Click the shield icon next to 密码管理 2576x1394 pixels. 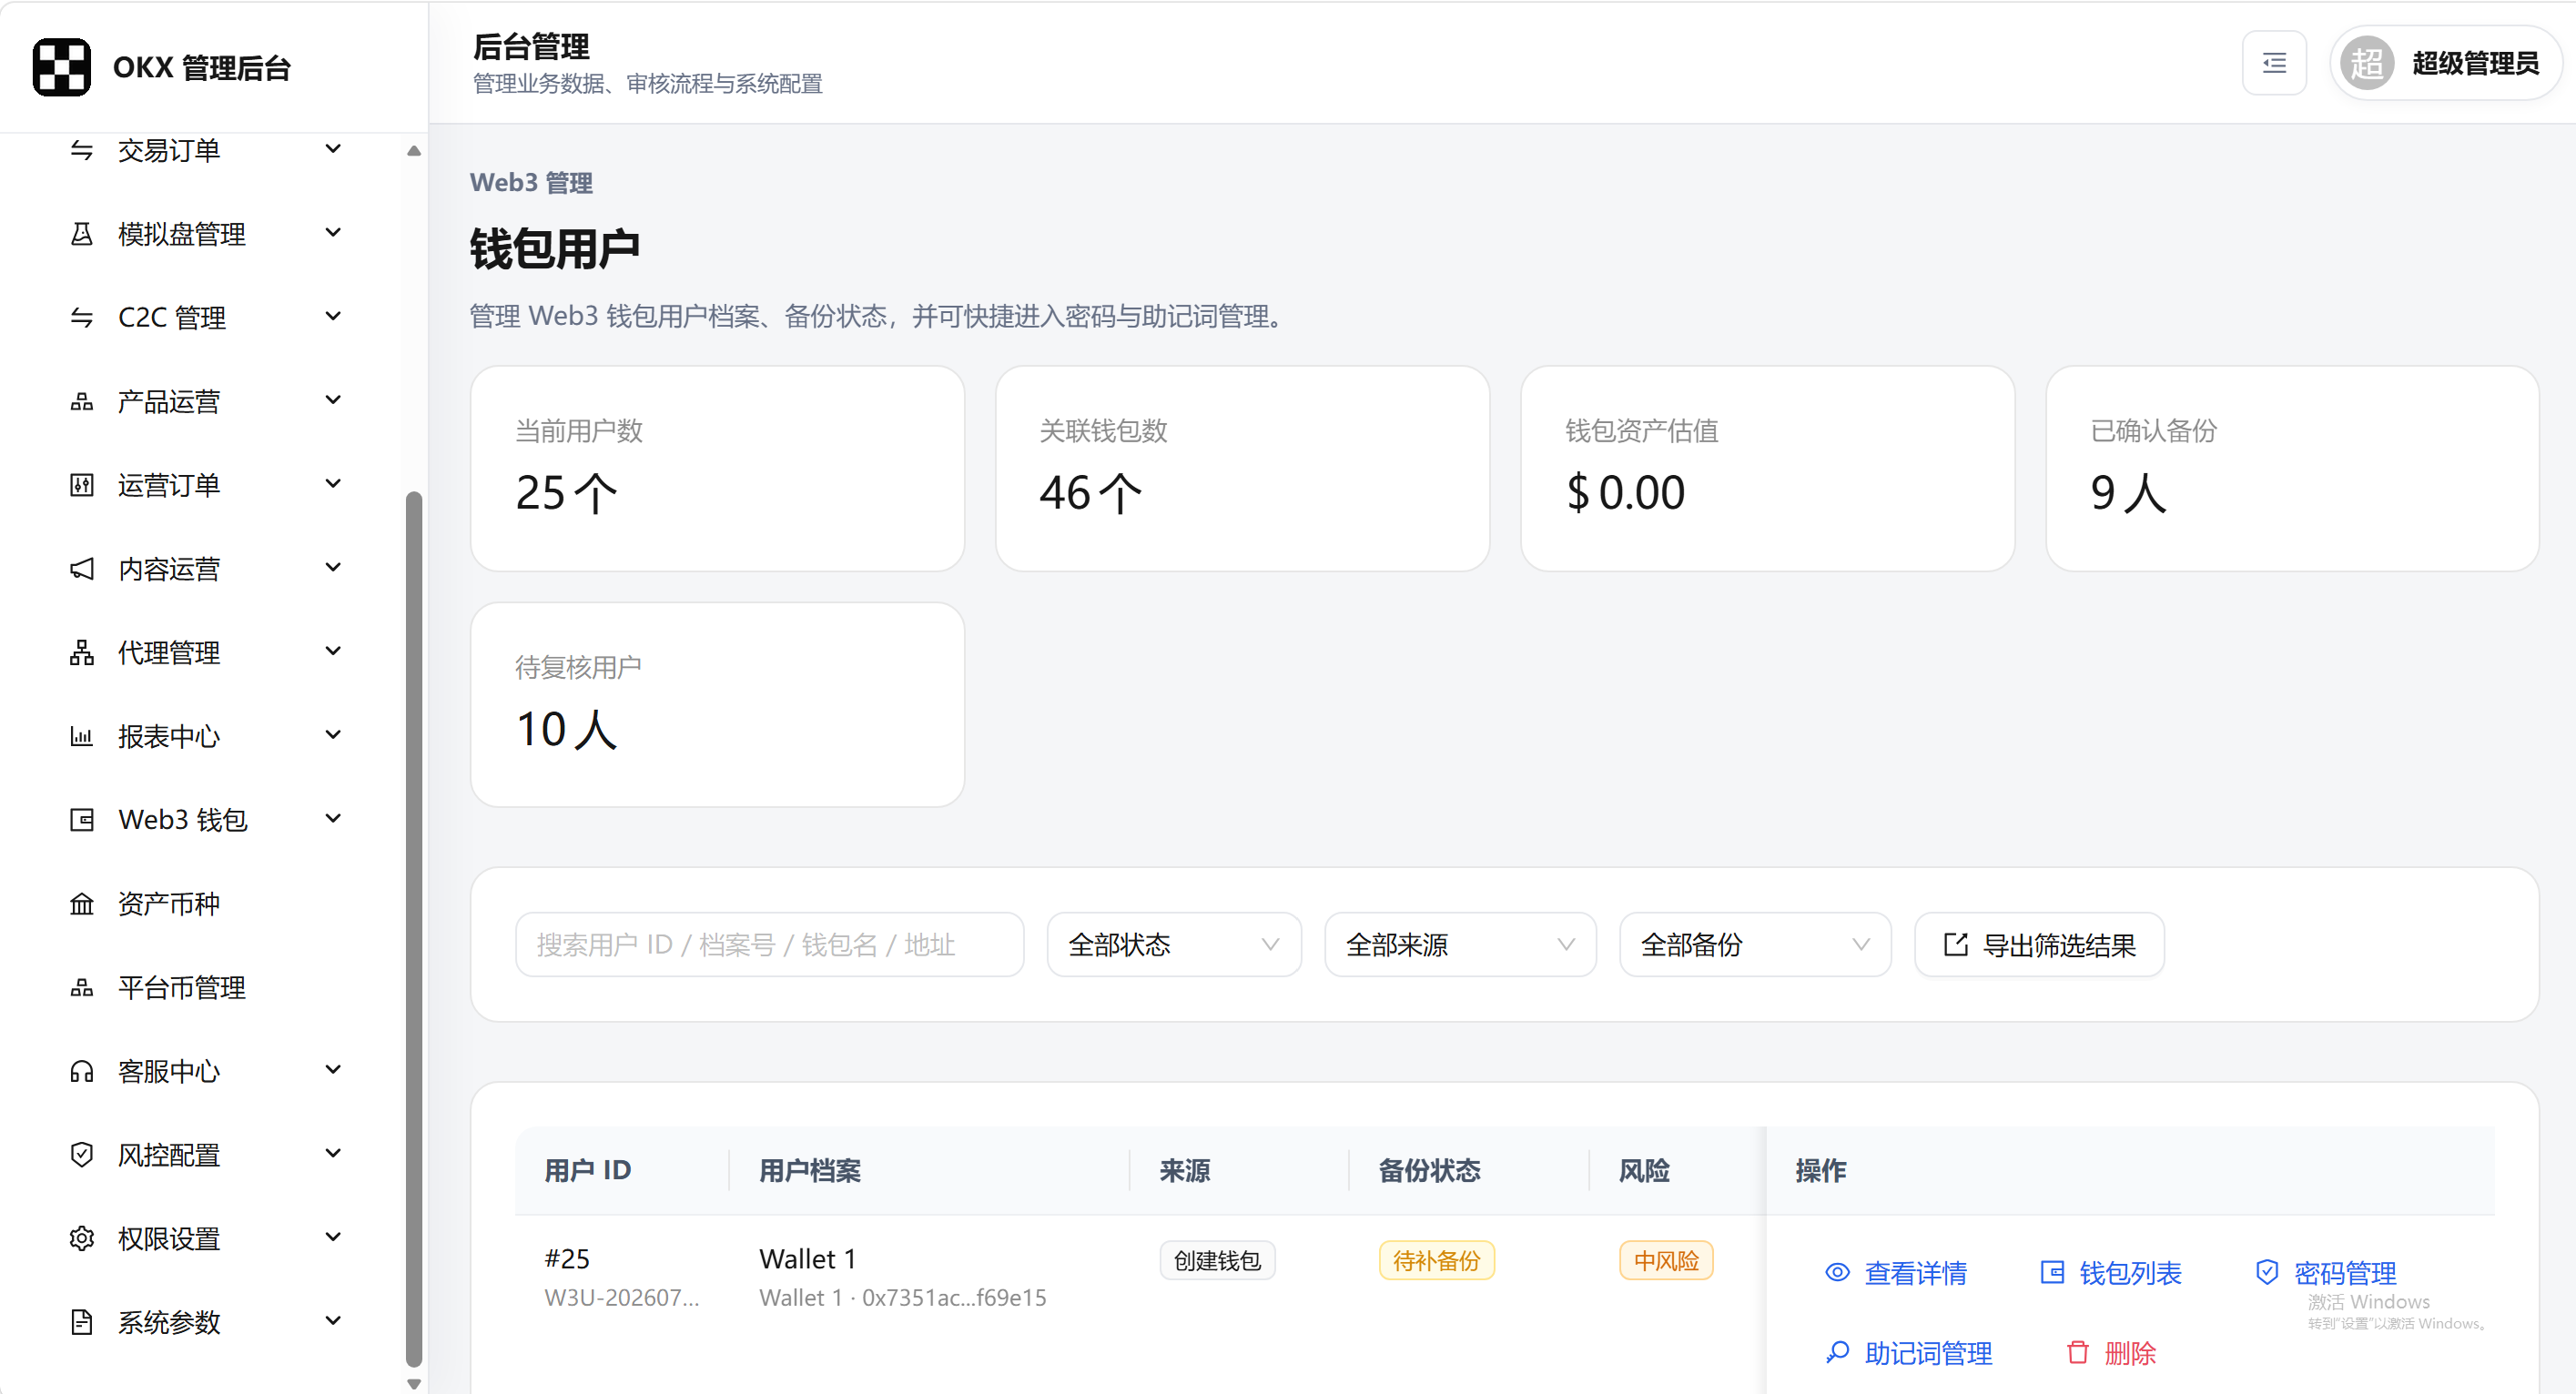point(2267,1272)
